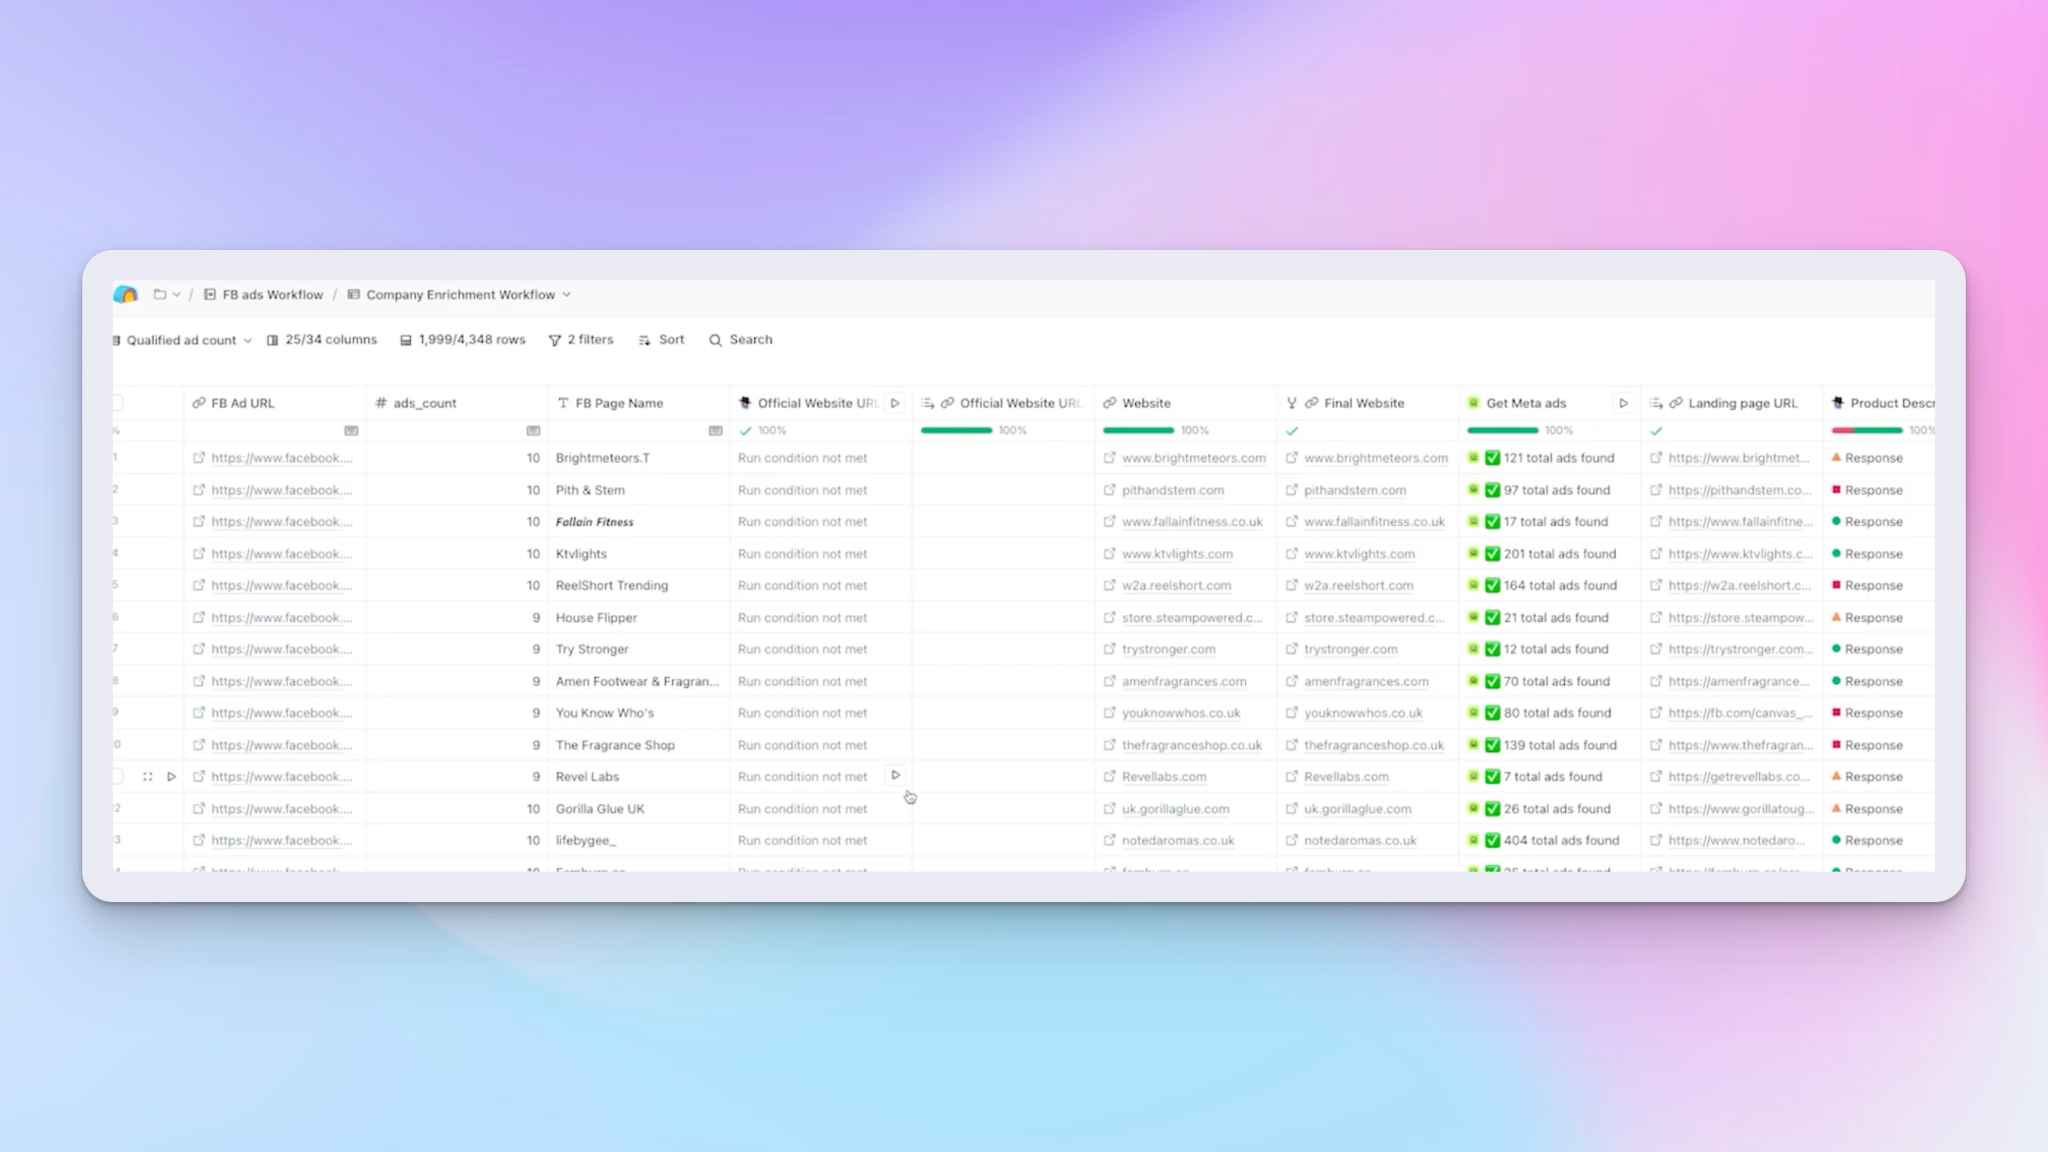The image size is (2048, 1152).
Task: Run the Official Website URL cell for Revel Labs
Action: (x=895, y=775)
